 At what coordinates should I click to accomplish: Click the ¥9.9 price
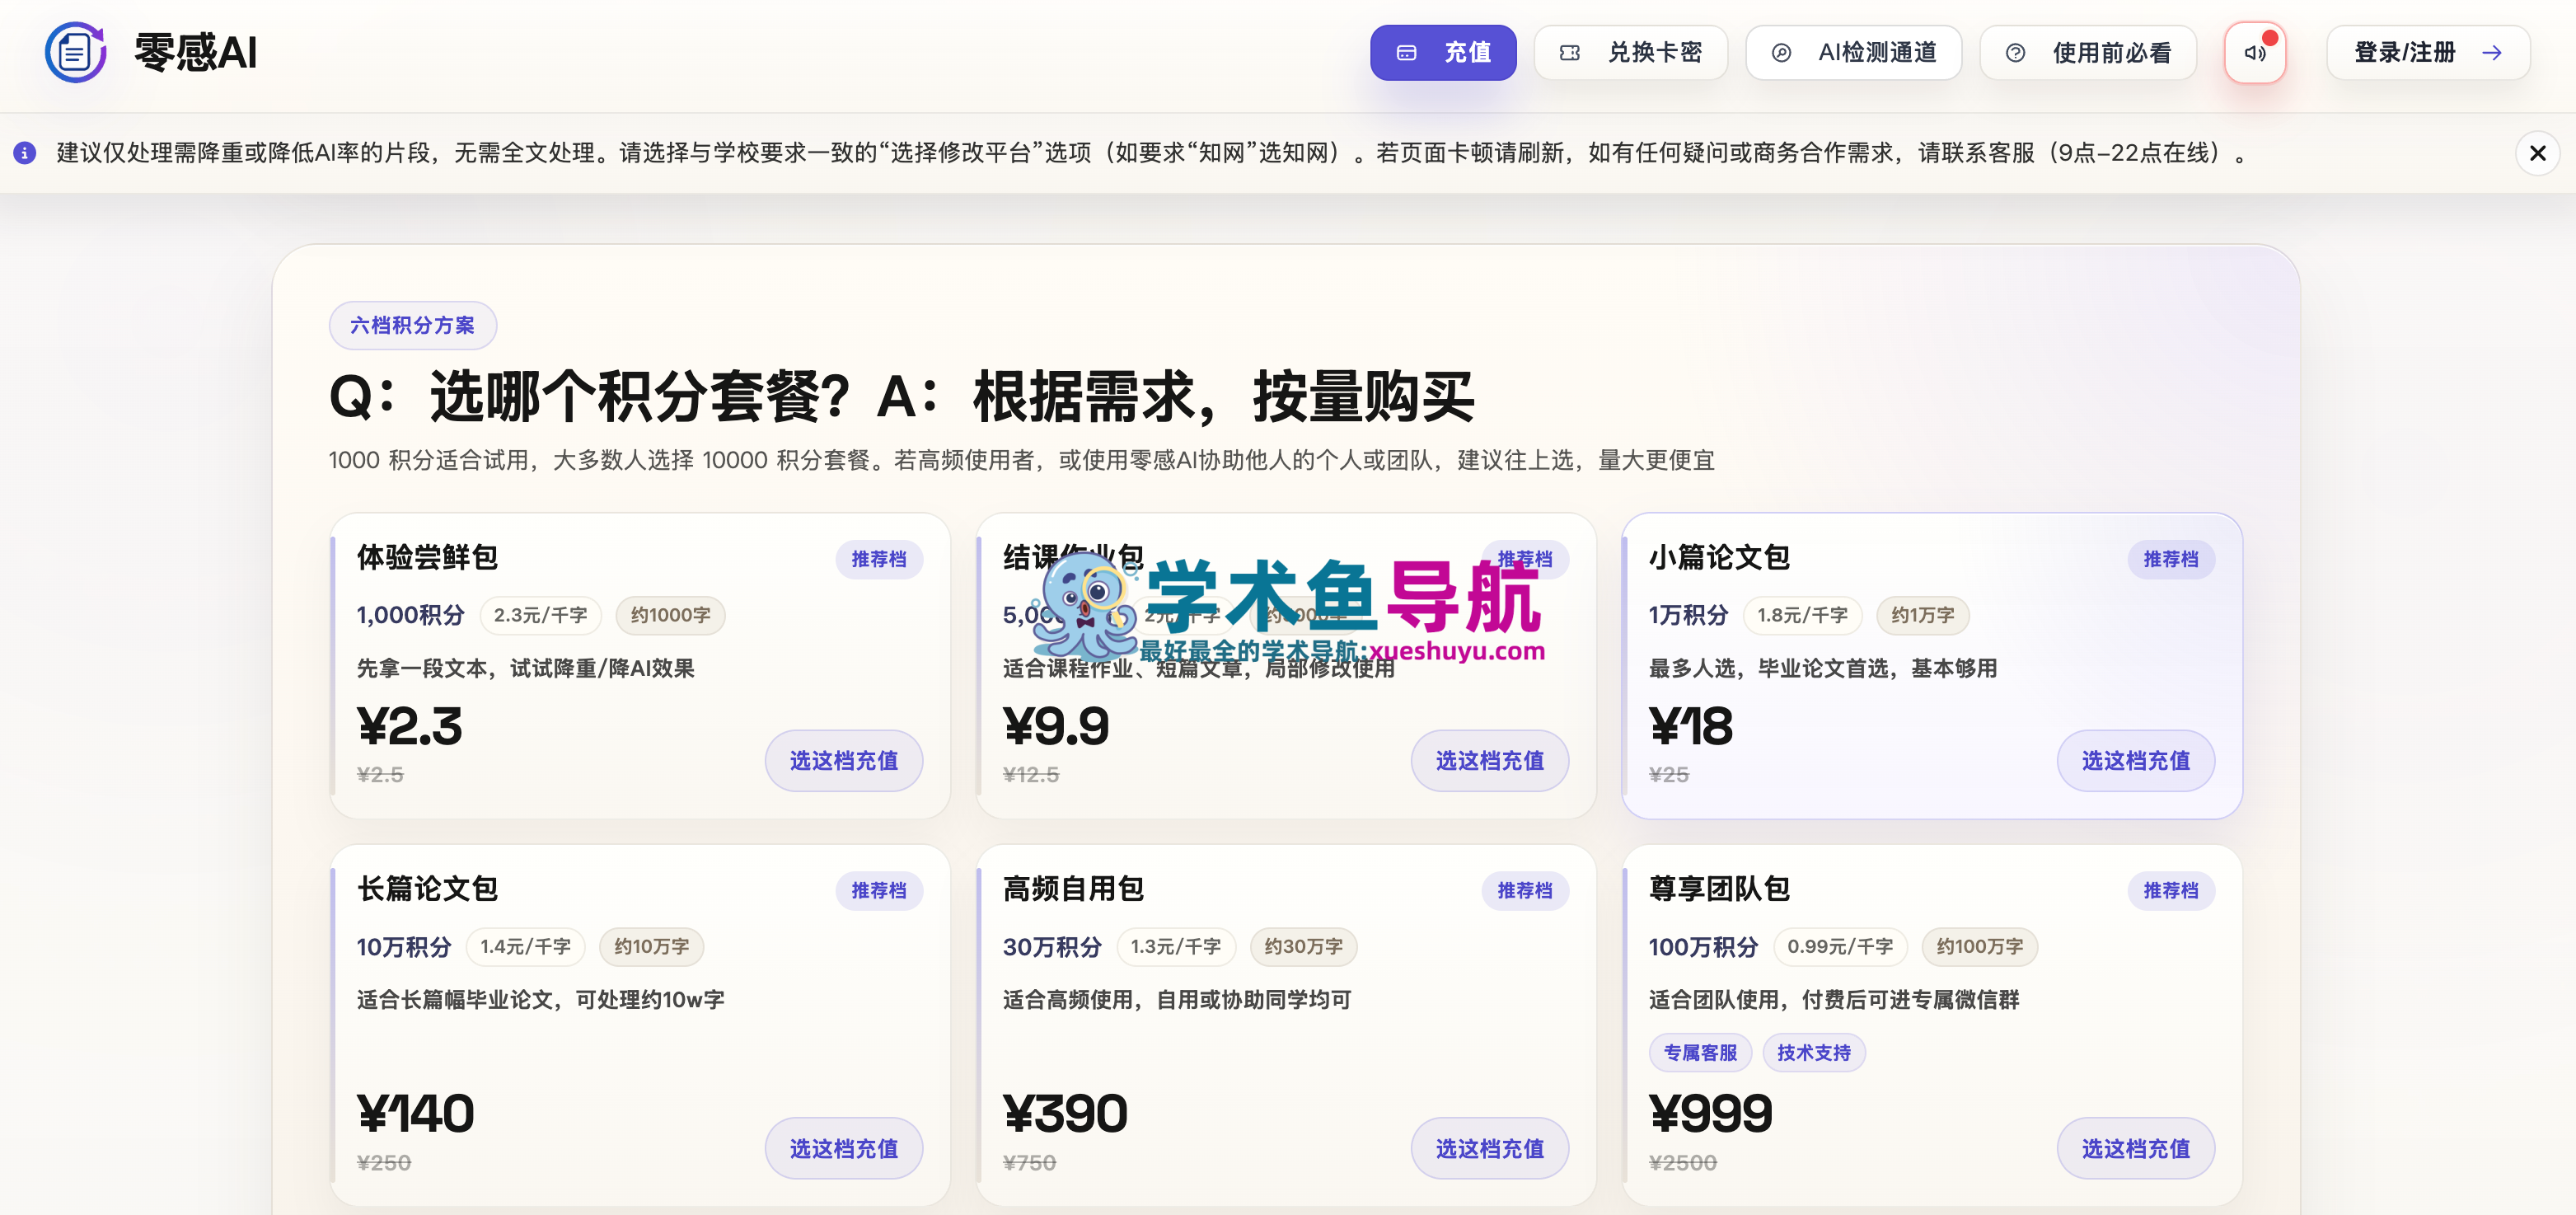tap(1056, 727)
